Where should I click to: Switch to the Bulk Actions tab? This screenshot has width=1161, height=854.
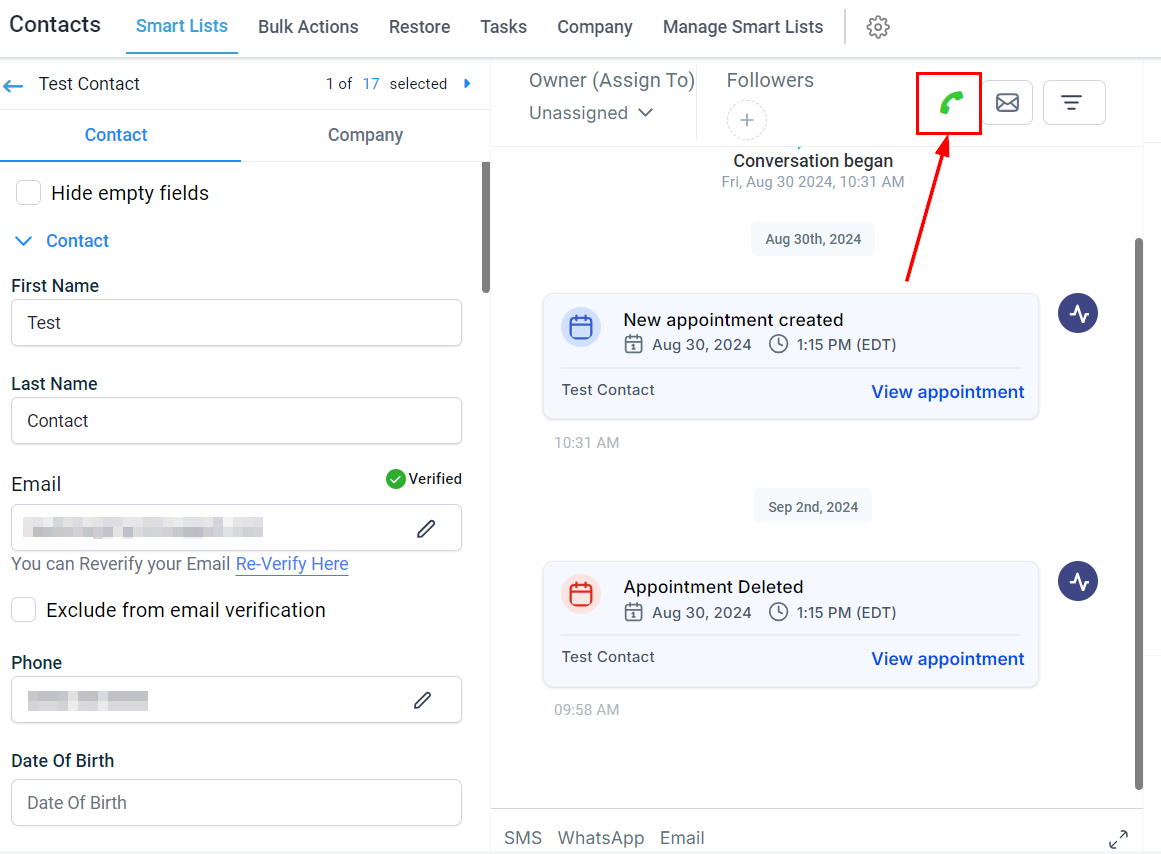click(308, 27)
